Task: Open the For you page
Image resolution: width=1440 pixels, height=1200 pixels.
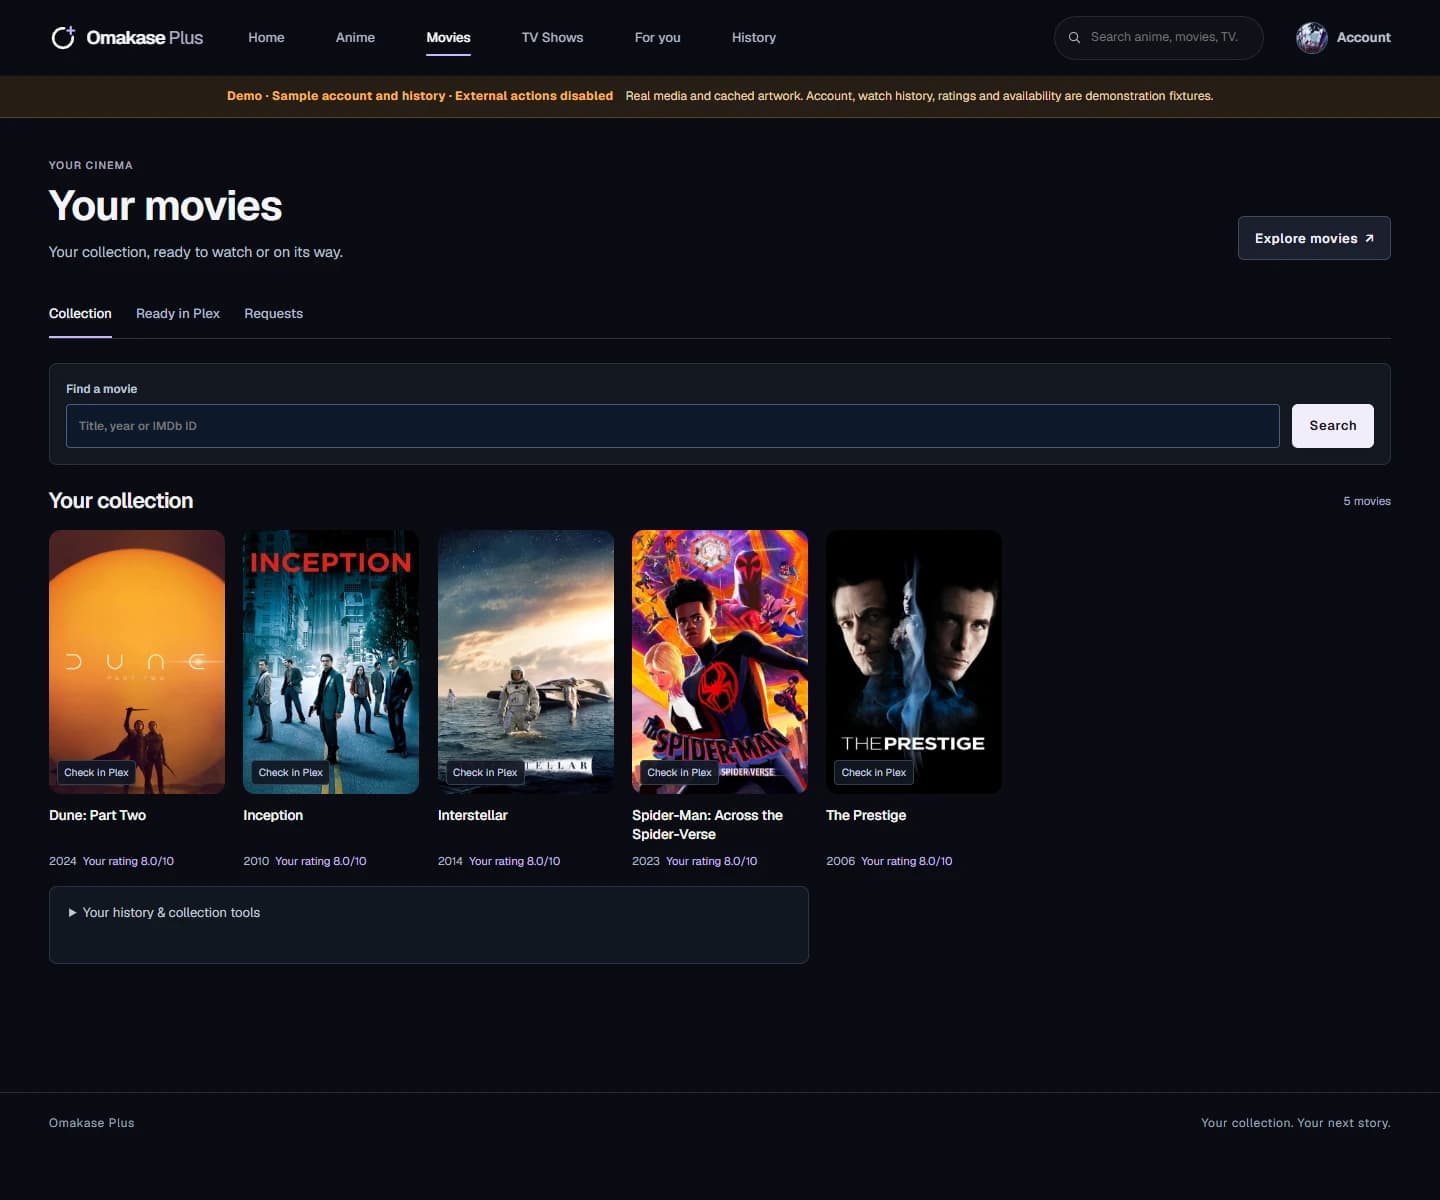Action: point(657,37)
